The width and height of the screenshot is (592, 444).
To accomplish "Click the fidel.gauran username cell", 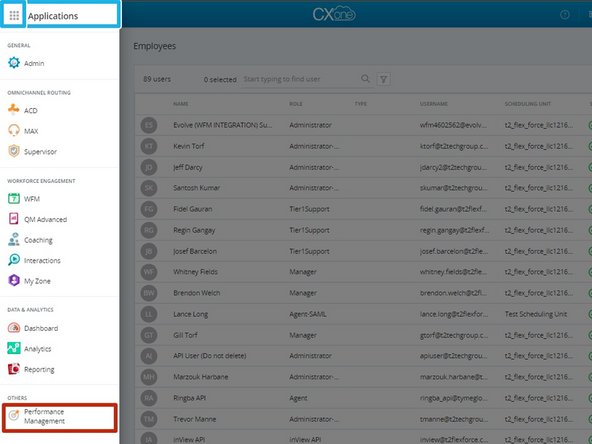I will [453, 209].
